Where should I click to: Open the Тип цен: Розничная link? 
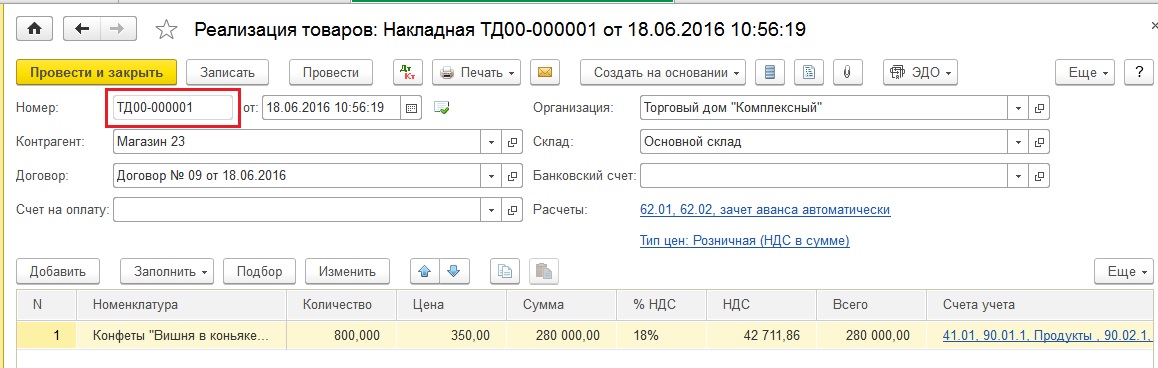744,241
